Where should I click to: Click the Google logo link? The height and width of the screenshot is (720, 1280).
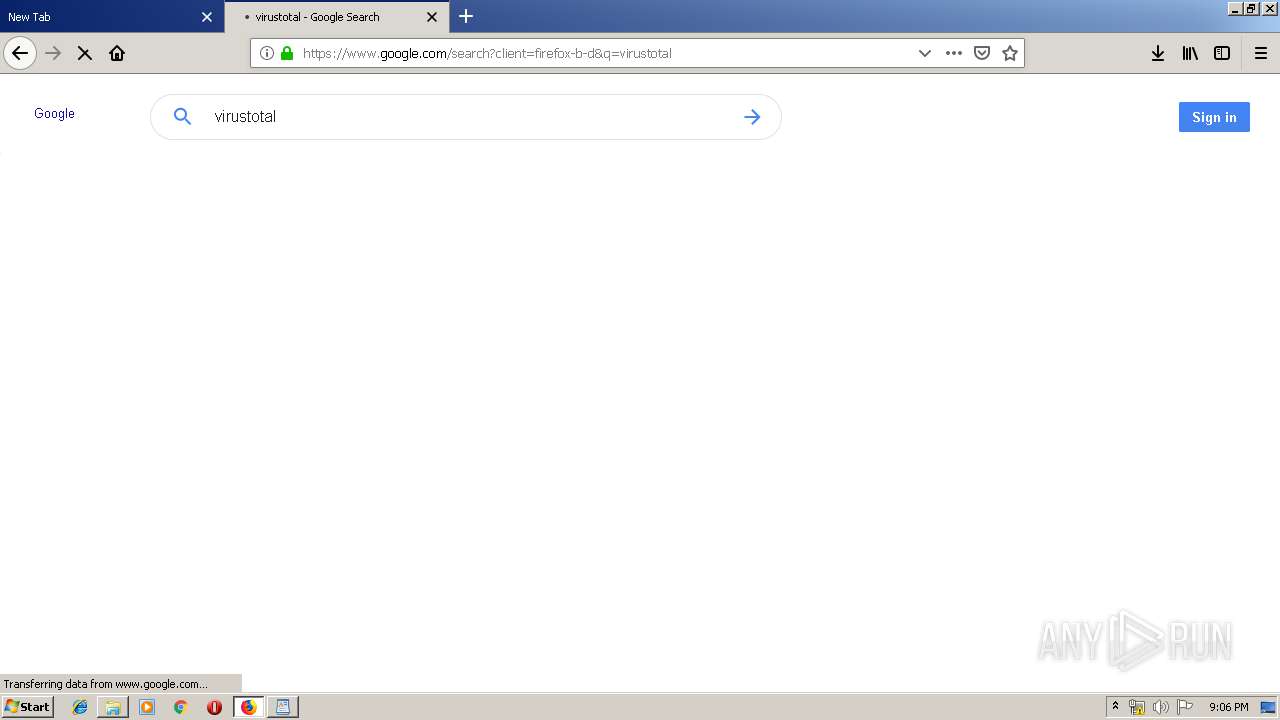pyautogui.click(x=54, y=114)
